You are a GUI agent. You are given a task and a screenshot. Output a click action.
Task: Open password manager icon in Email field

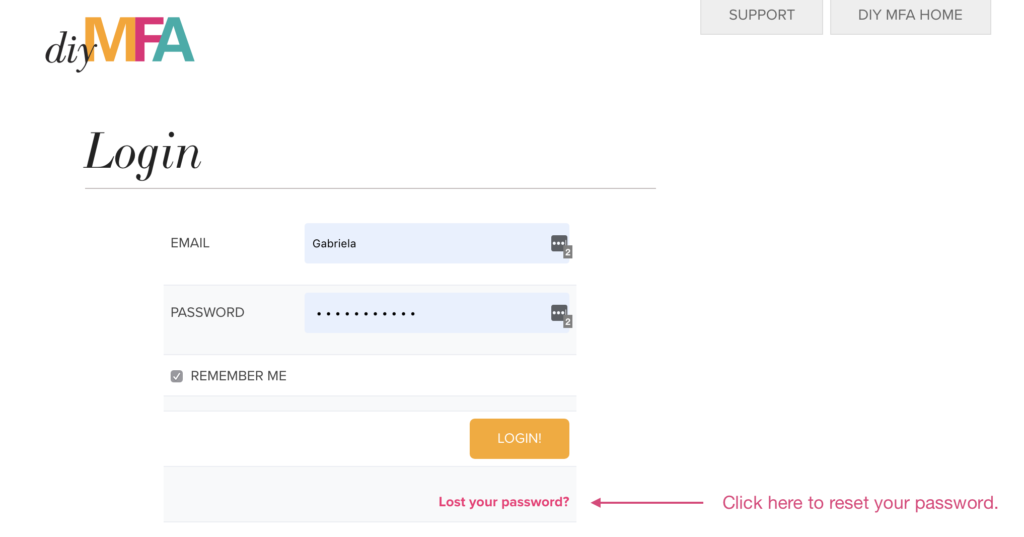pyautogui.click(x=558, y=243)
